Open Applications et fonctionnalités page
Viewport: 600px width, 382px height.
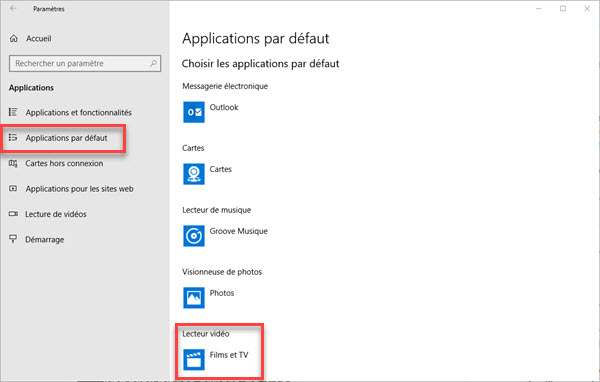click(x=78, y=112)
